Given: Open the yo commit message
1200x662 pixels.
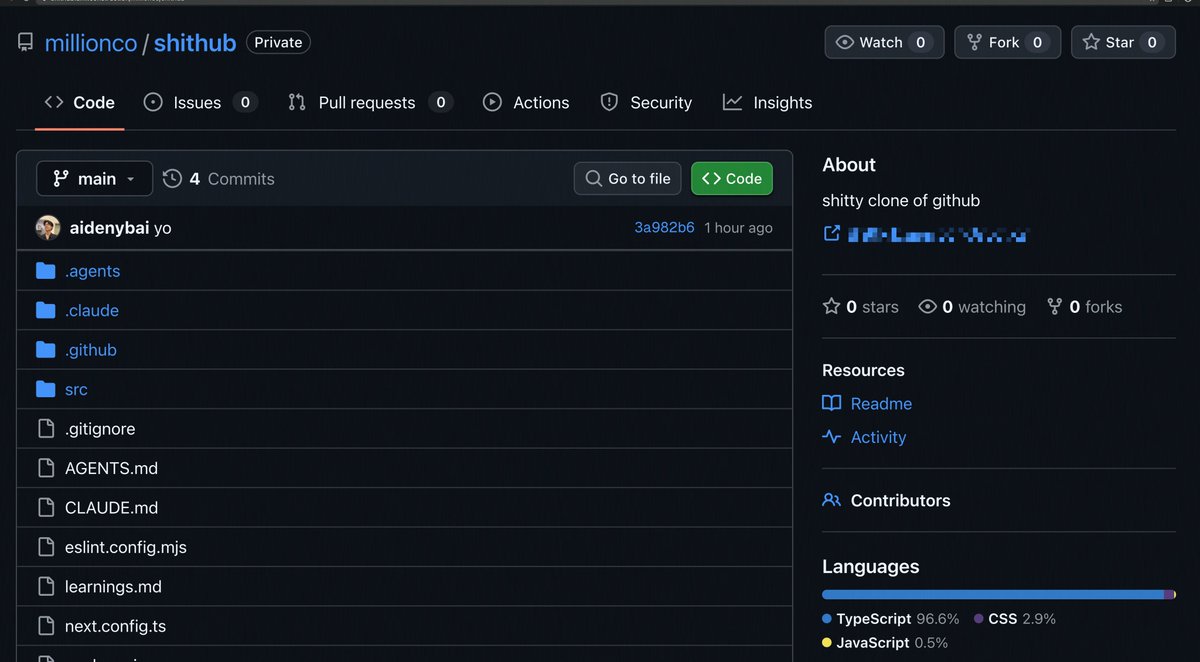Looking at the screenshot, I should (163, 228).
